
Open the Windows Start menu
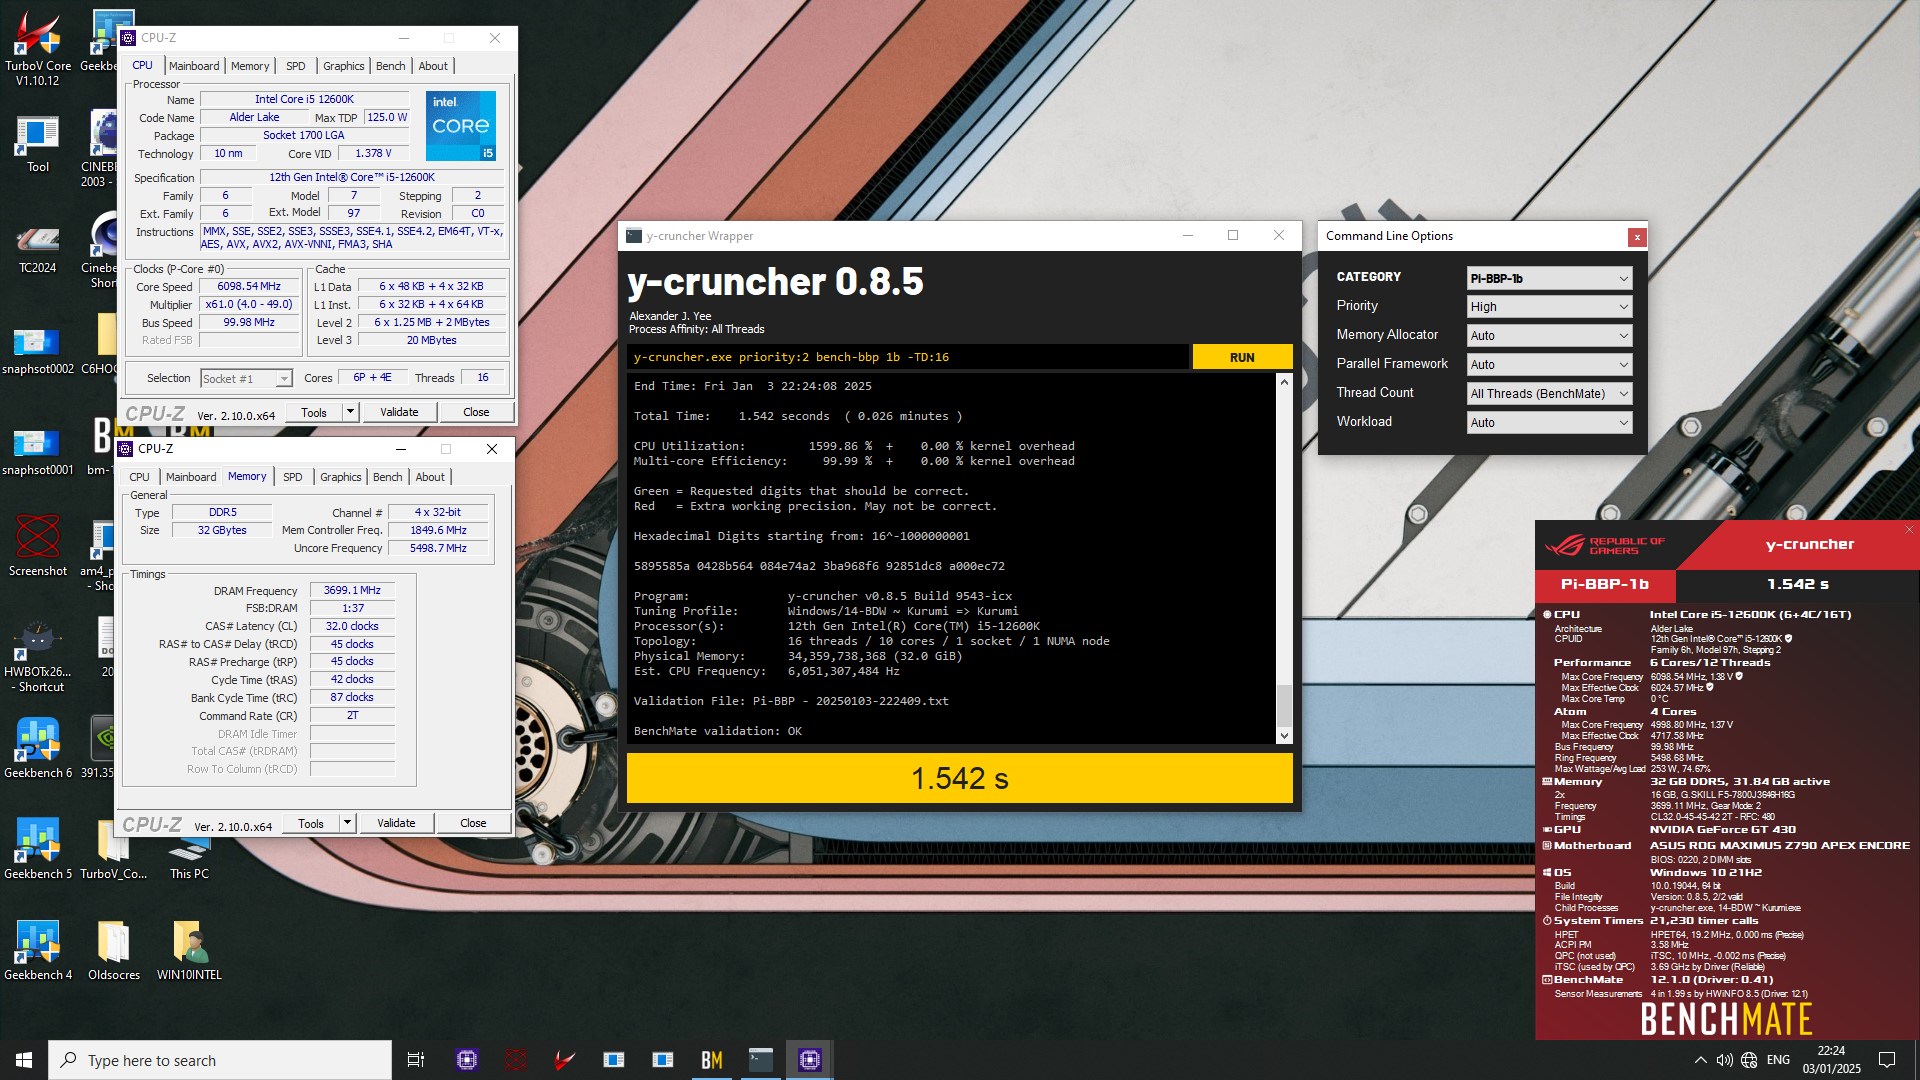(24, 1060)
